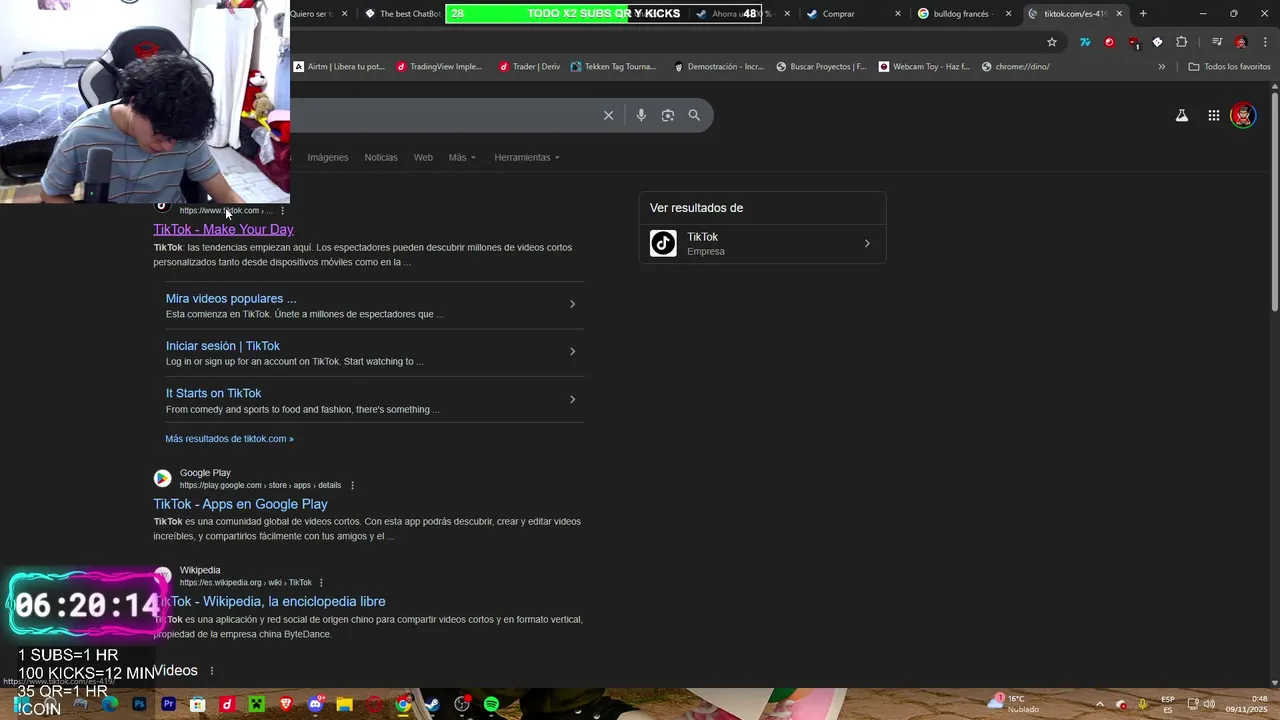Switch ESP keyboard language indicator
Image resolution: width=1280 pixels, height=720 pixels.
point(1168,705)
